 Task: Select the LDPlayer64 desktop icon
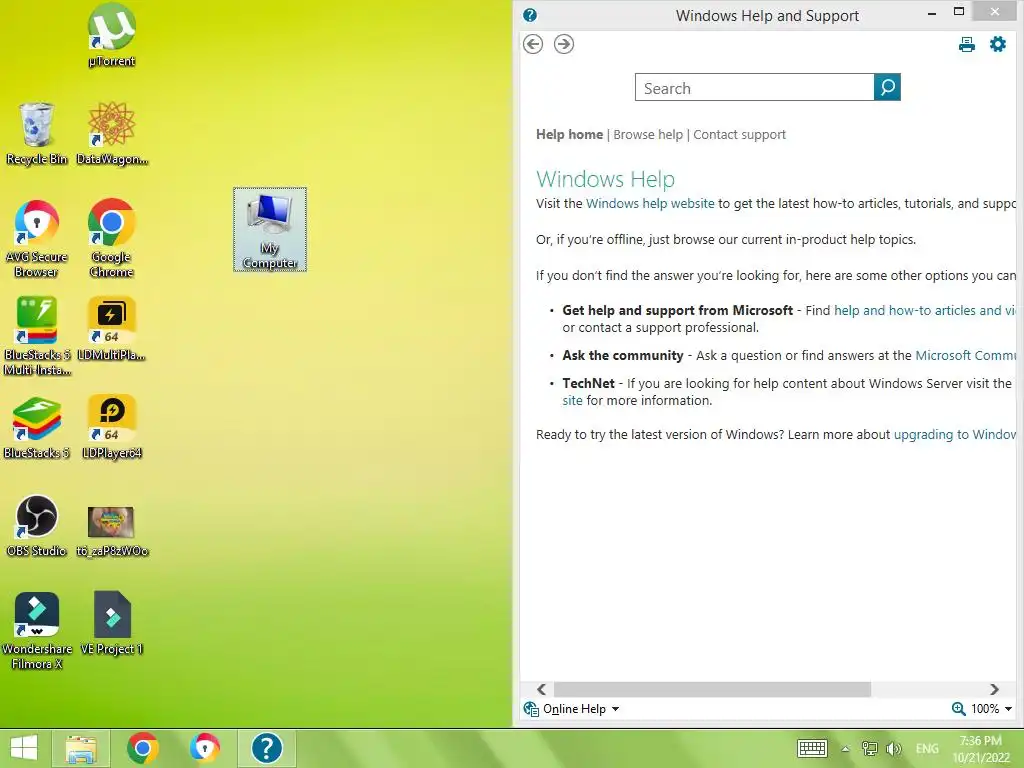[112, 427]
